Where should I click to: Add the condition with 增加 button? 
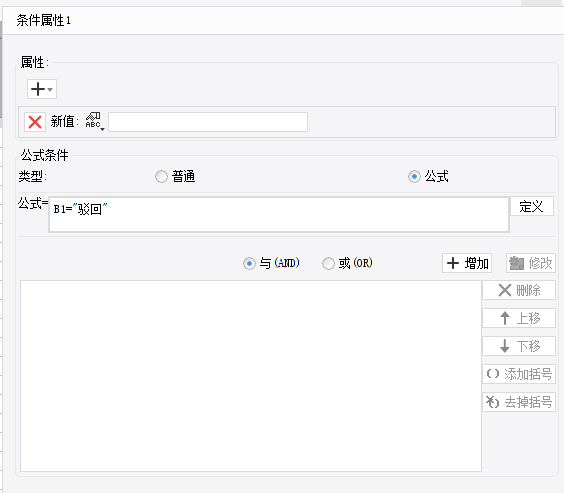click(467, 263)
